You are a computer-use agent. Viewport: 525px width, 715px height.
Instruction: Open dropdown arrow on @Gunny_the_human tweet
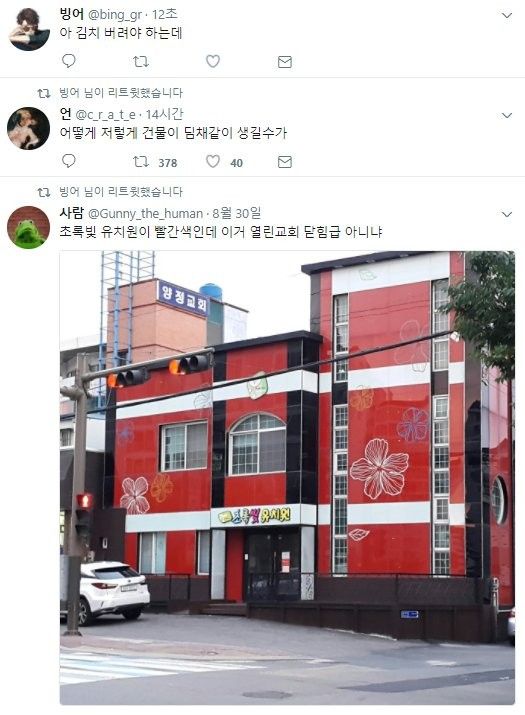(507, 214)
